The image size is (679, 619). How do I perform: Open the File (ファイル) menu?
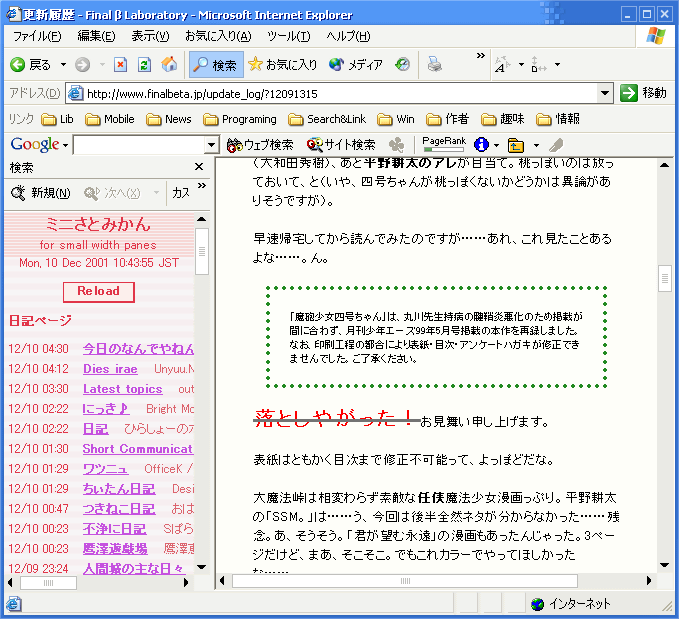(37, 36)
